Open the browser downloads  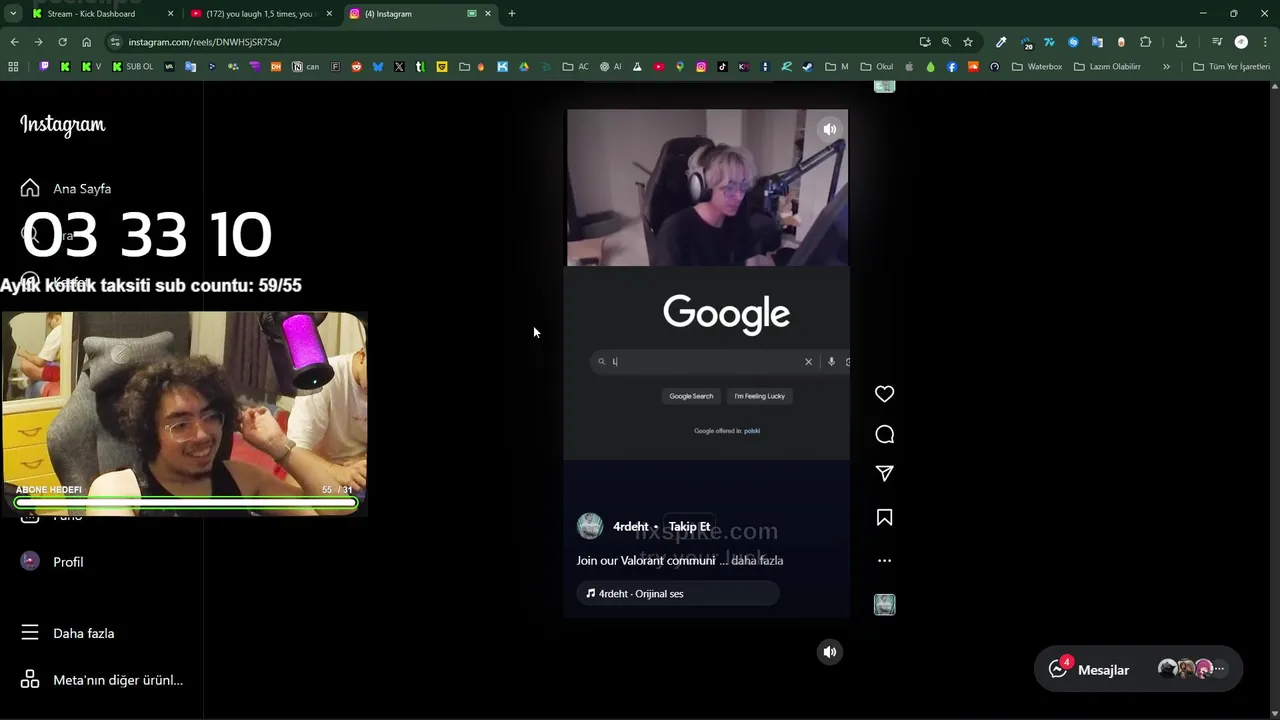1181,42
